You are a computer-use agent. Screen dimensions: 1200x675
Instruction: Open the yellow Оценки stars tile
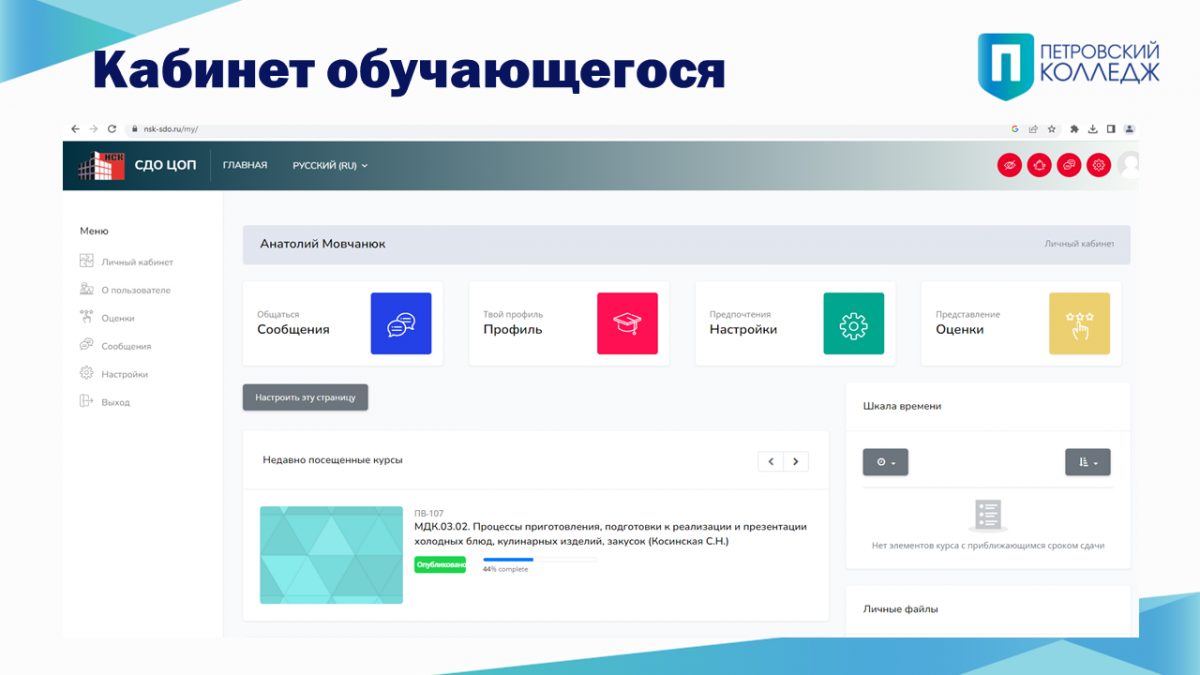pyautogui.click(x=1079, y=323)
